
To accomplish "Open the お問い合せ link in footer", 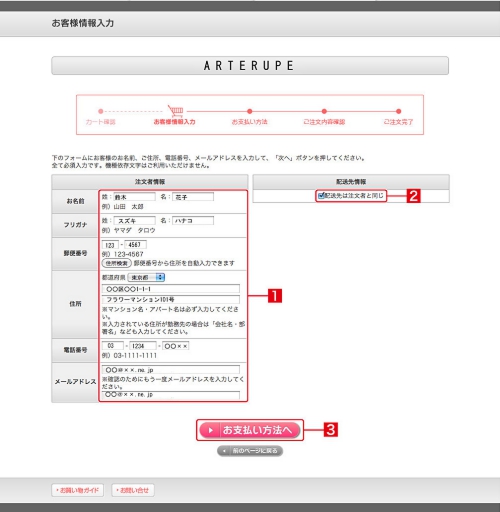I will coord(133,490).
